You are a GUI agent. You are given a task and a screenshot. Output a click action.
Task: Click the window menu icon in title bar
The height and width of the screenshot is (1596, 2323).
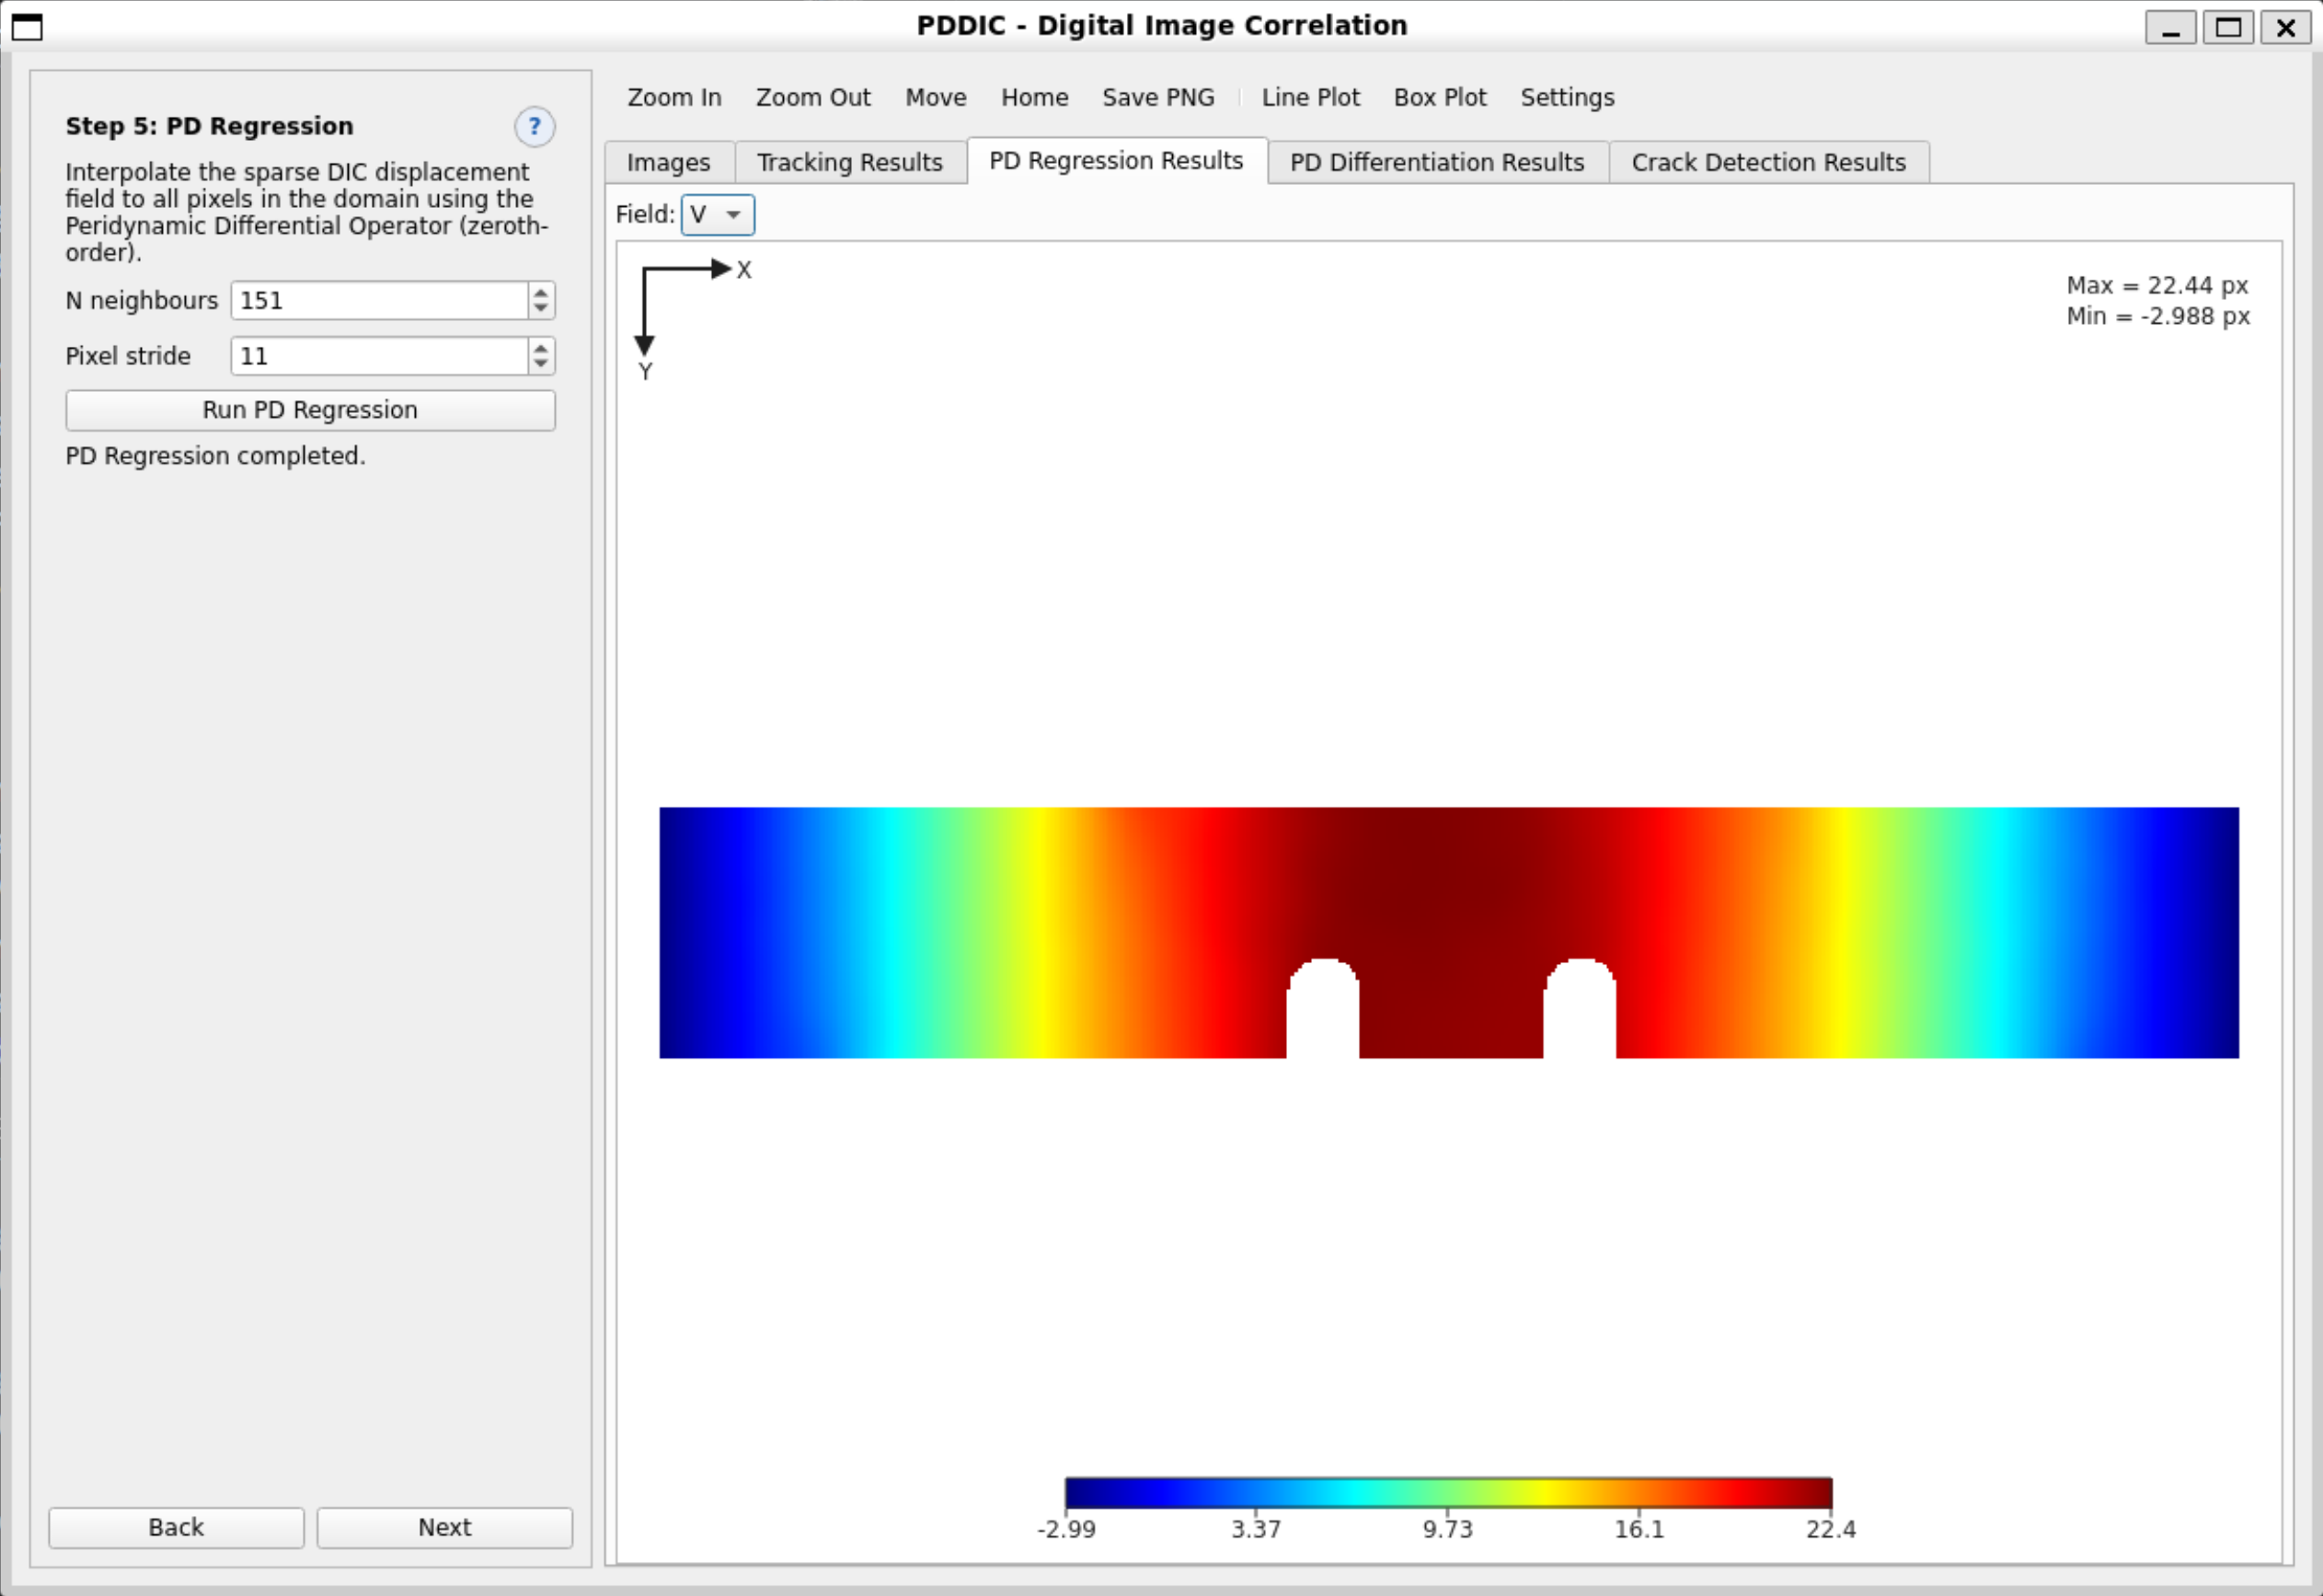point(28,27)
